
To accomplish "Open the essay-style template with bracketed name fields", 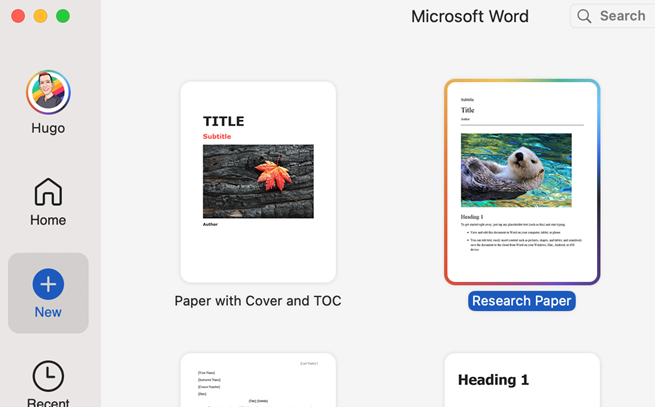I will [258, 380].
